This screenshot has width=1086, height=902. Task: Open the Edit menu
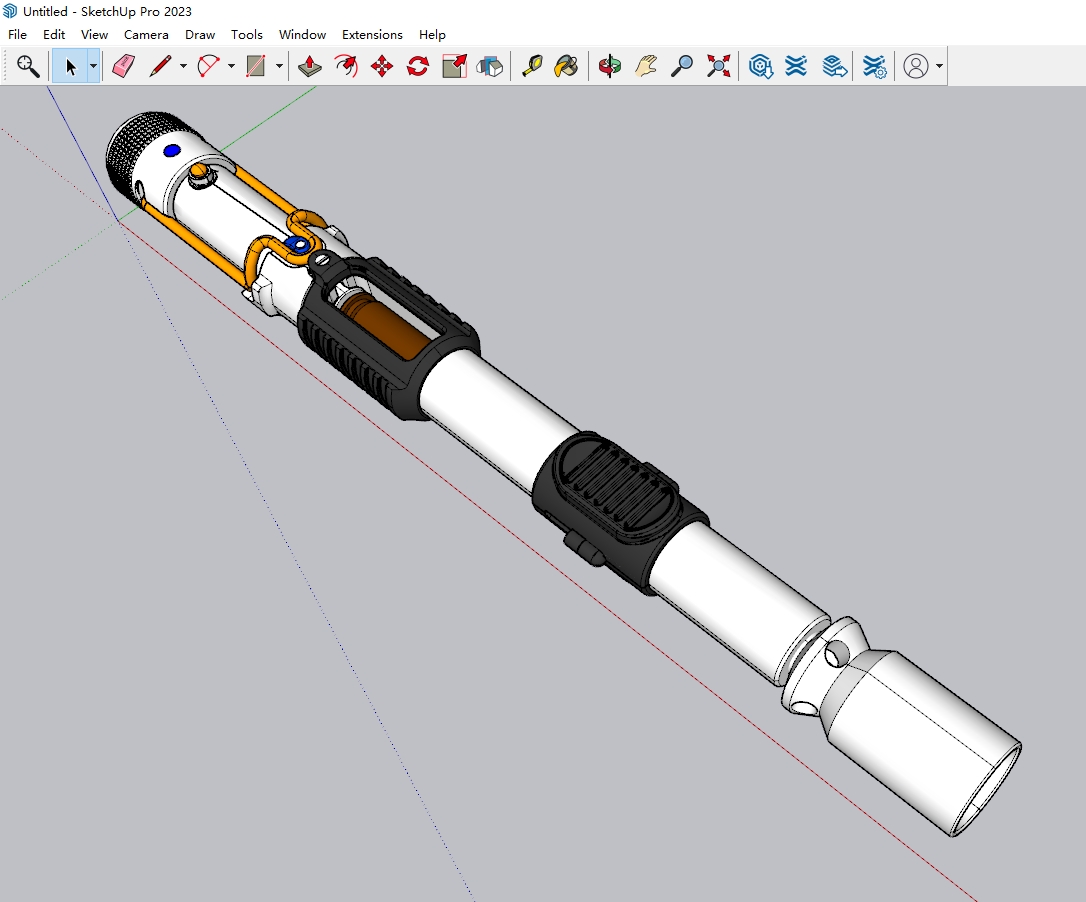pos(54,35)
